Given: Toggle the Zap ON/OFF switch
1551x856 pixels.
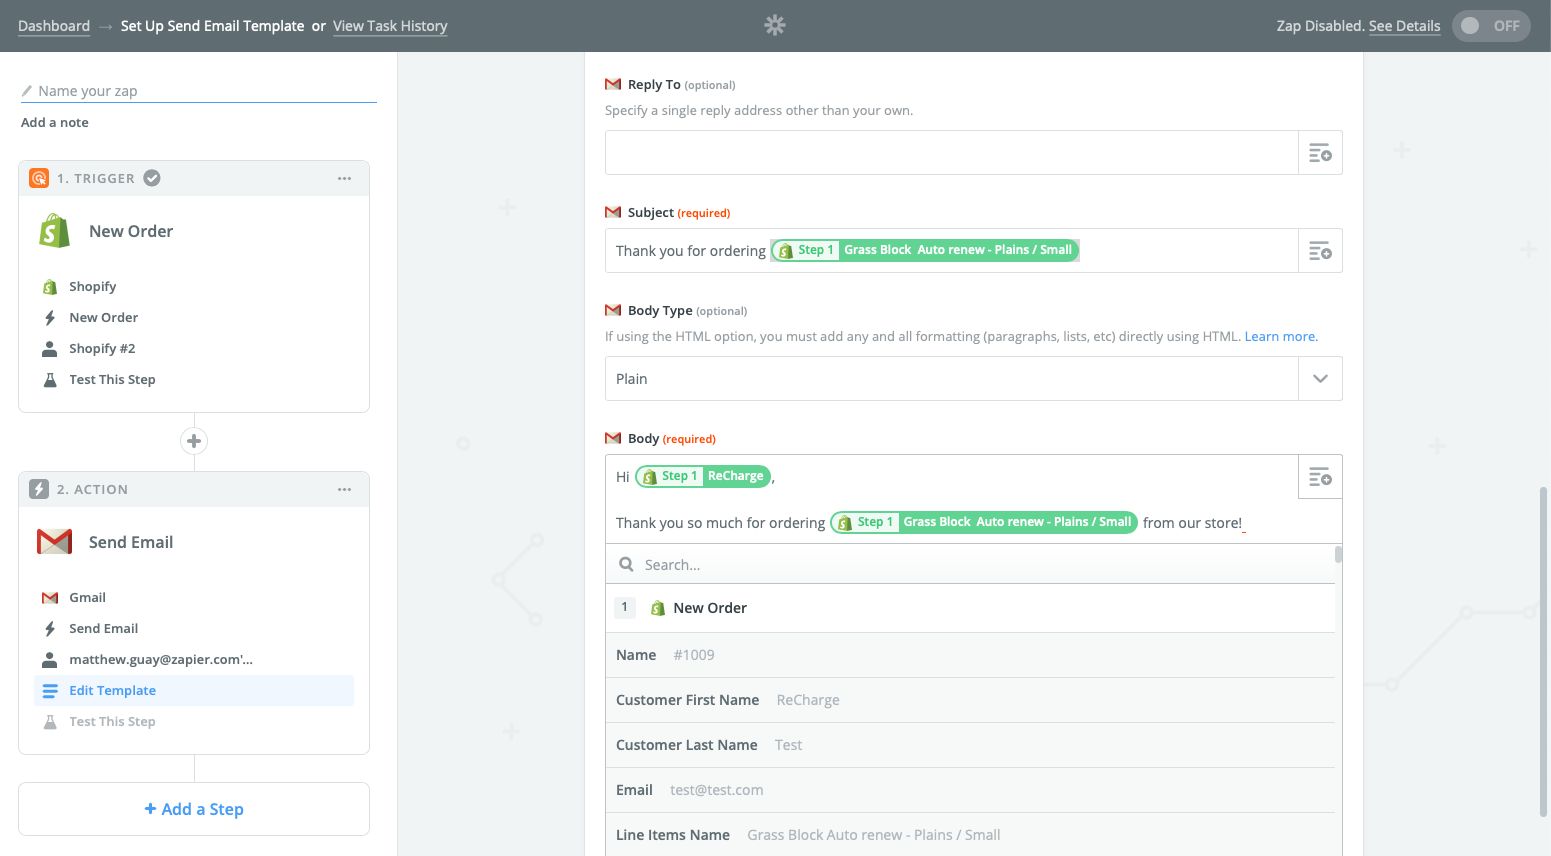Looking at the screenshot, I should point(1490,26).
